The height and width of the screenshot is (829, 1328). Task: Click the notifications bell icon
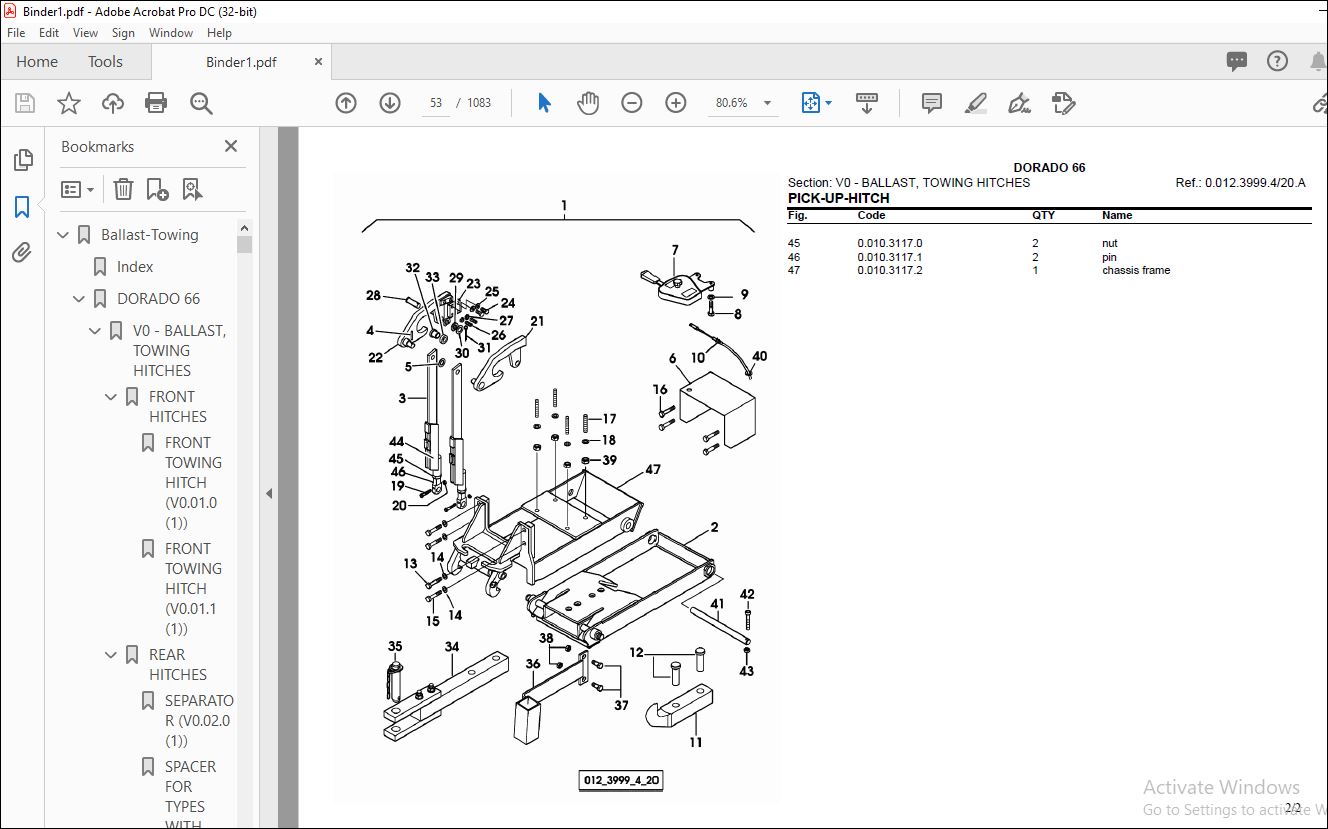coord(1317,61)
